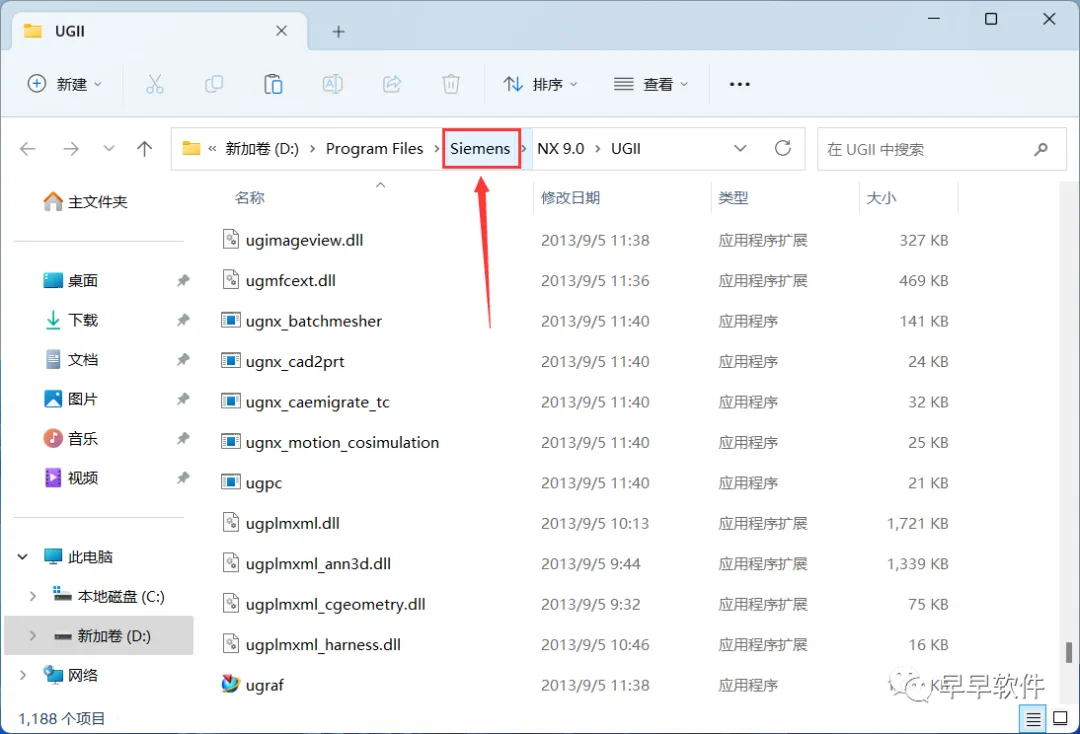Sort by 类型 column header
Image resolution: width=1080 pixels, height=734 pixels.
[x=733, y=198]
